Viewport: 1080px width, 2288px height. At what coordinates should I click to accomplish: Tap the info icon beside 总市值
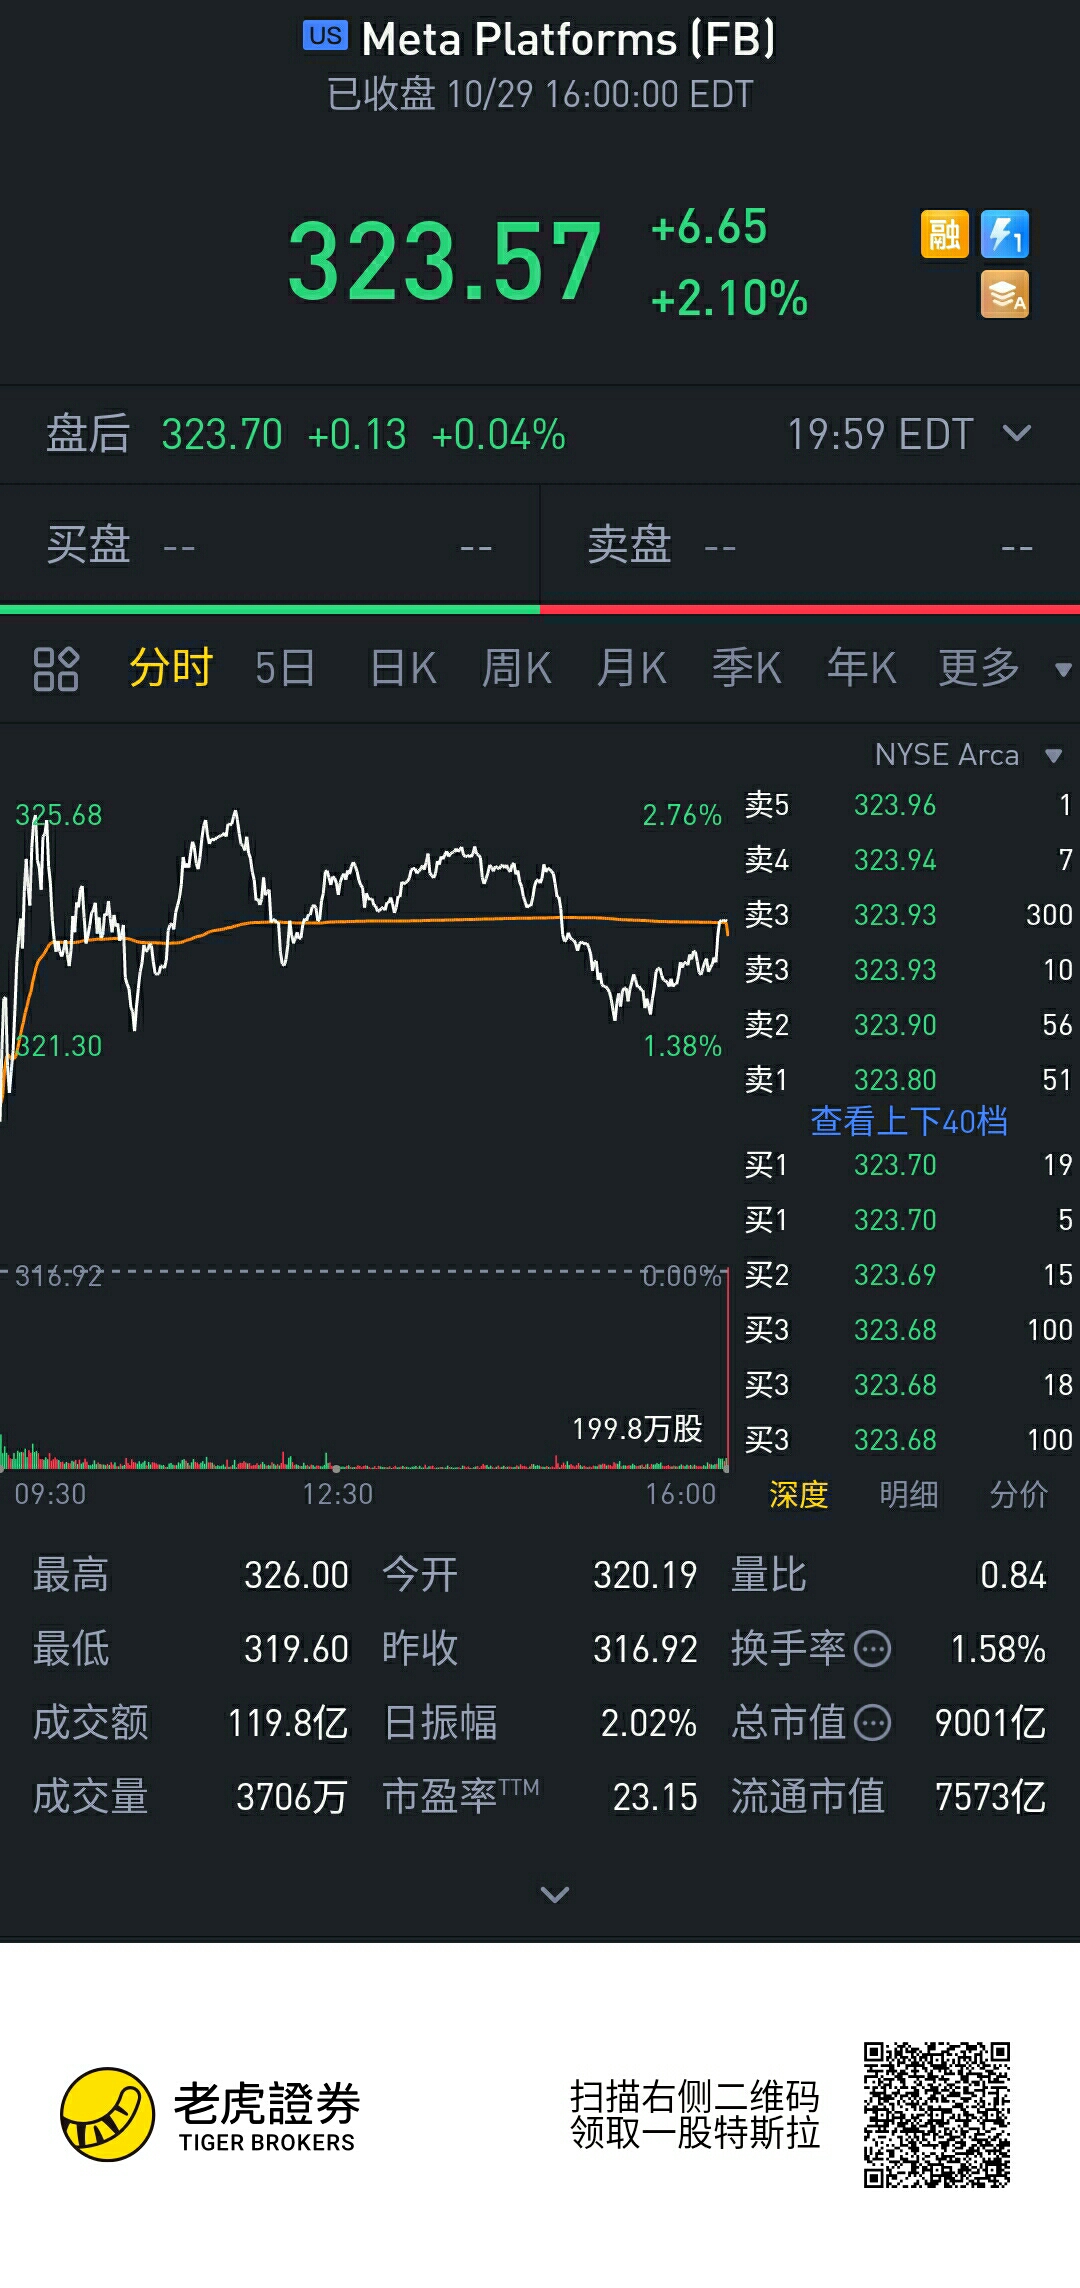click(873, 1722)
